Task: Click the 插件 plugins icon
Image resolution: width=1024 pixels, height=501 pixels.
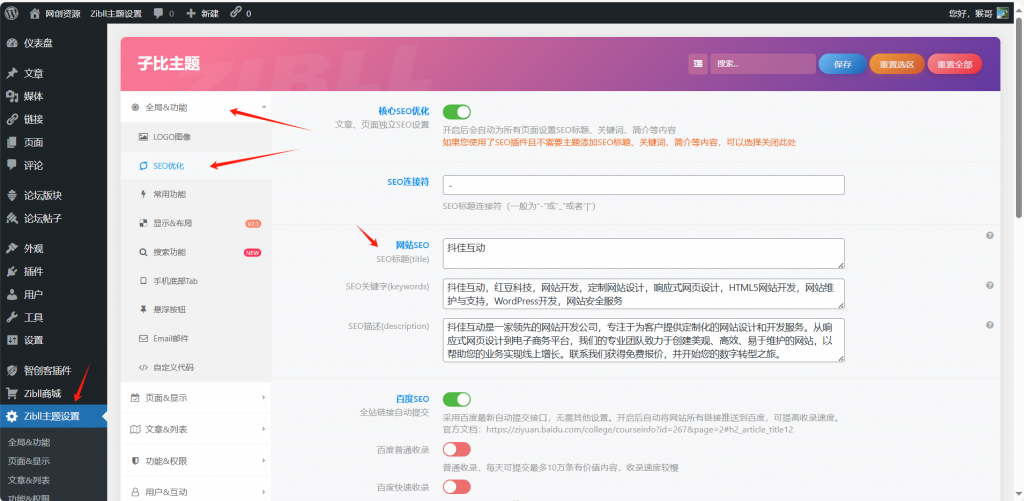Action: point(12,271)
